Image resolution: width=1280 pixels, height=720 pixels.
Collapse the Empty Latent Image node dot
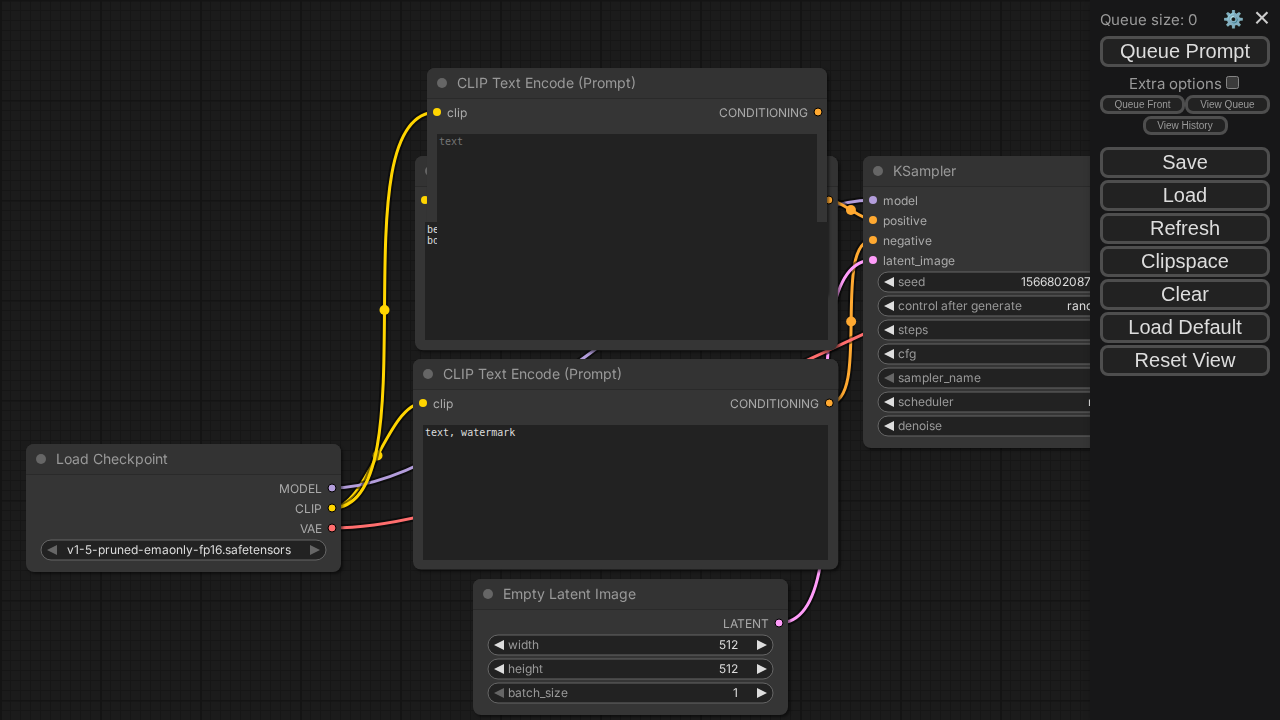(x=488, y=594)
